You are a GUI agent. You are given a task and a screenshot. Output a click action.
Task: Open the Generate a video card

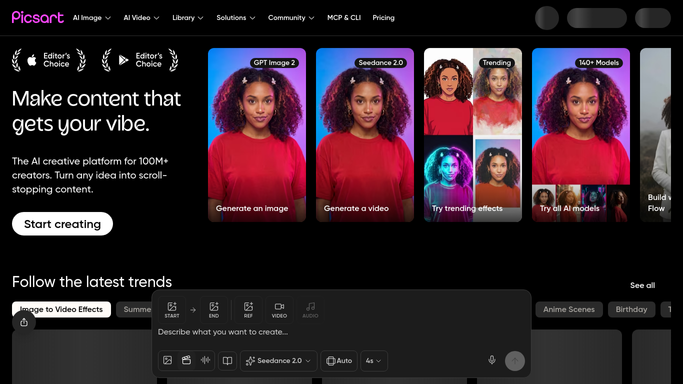(365, 135)
